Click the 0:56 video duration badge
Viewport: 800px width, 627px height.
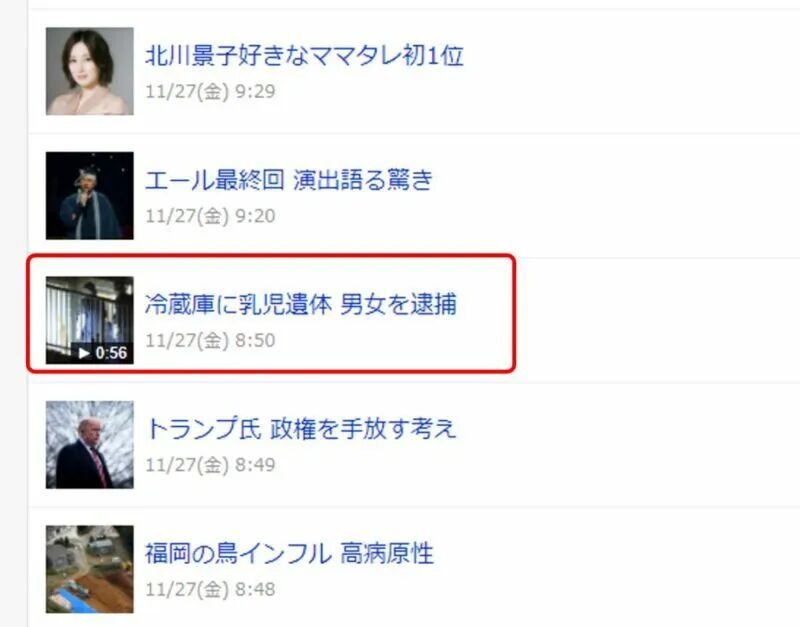[x=102, y=353]
